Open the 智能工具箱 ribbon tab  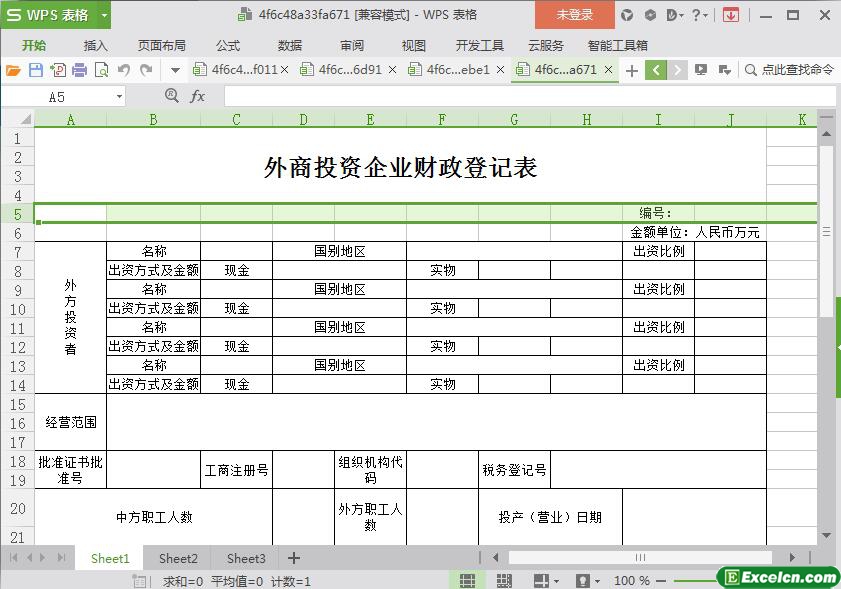(x=617, y=46)
